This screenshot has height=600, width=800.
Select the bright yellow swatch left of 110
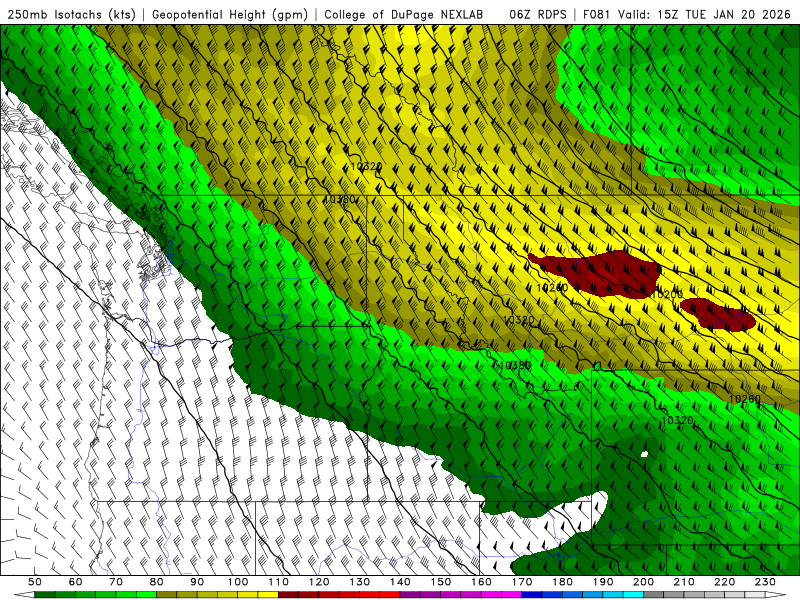(268, 595)
